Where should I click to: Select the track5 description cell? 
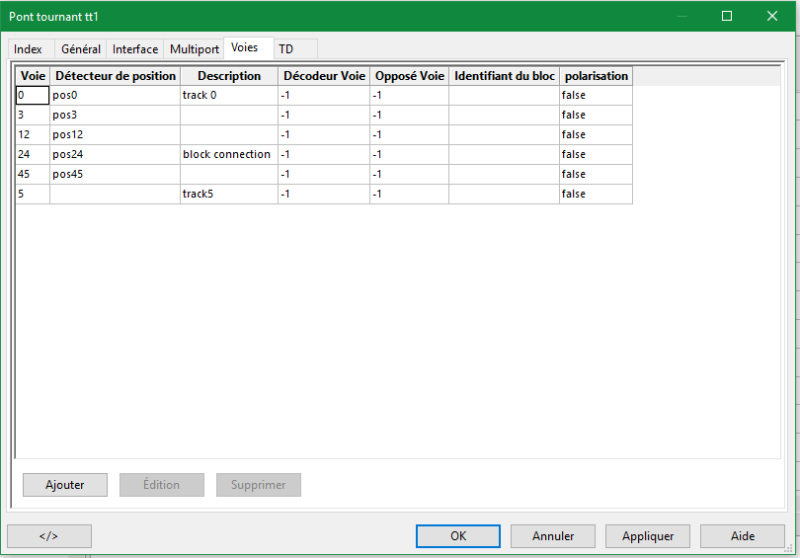point(228,194)
